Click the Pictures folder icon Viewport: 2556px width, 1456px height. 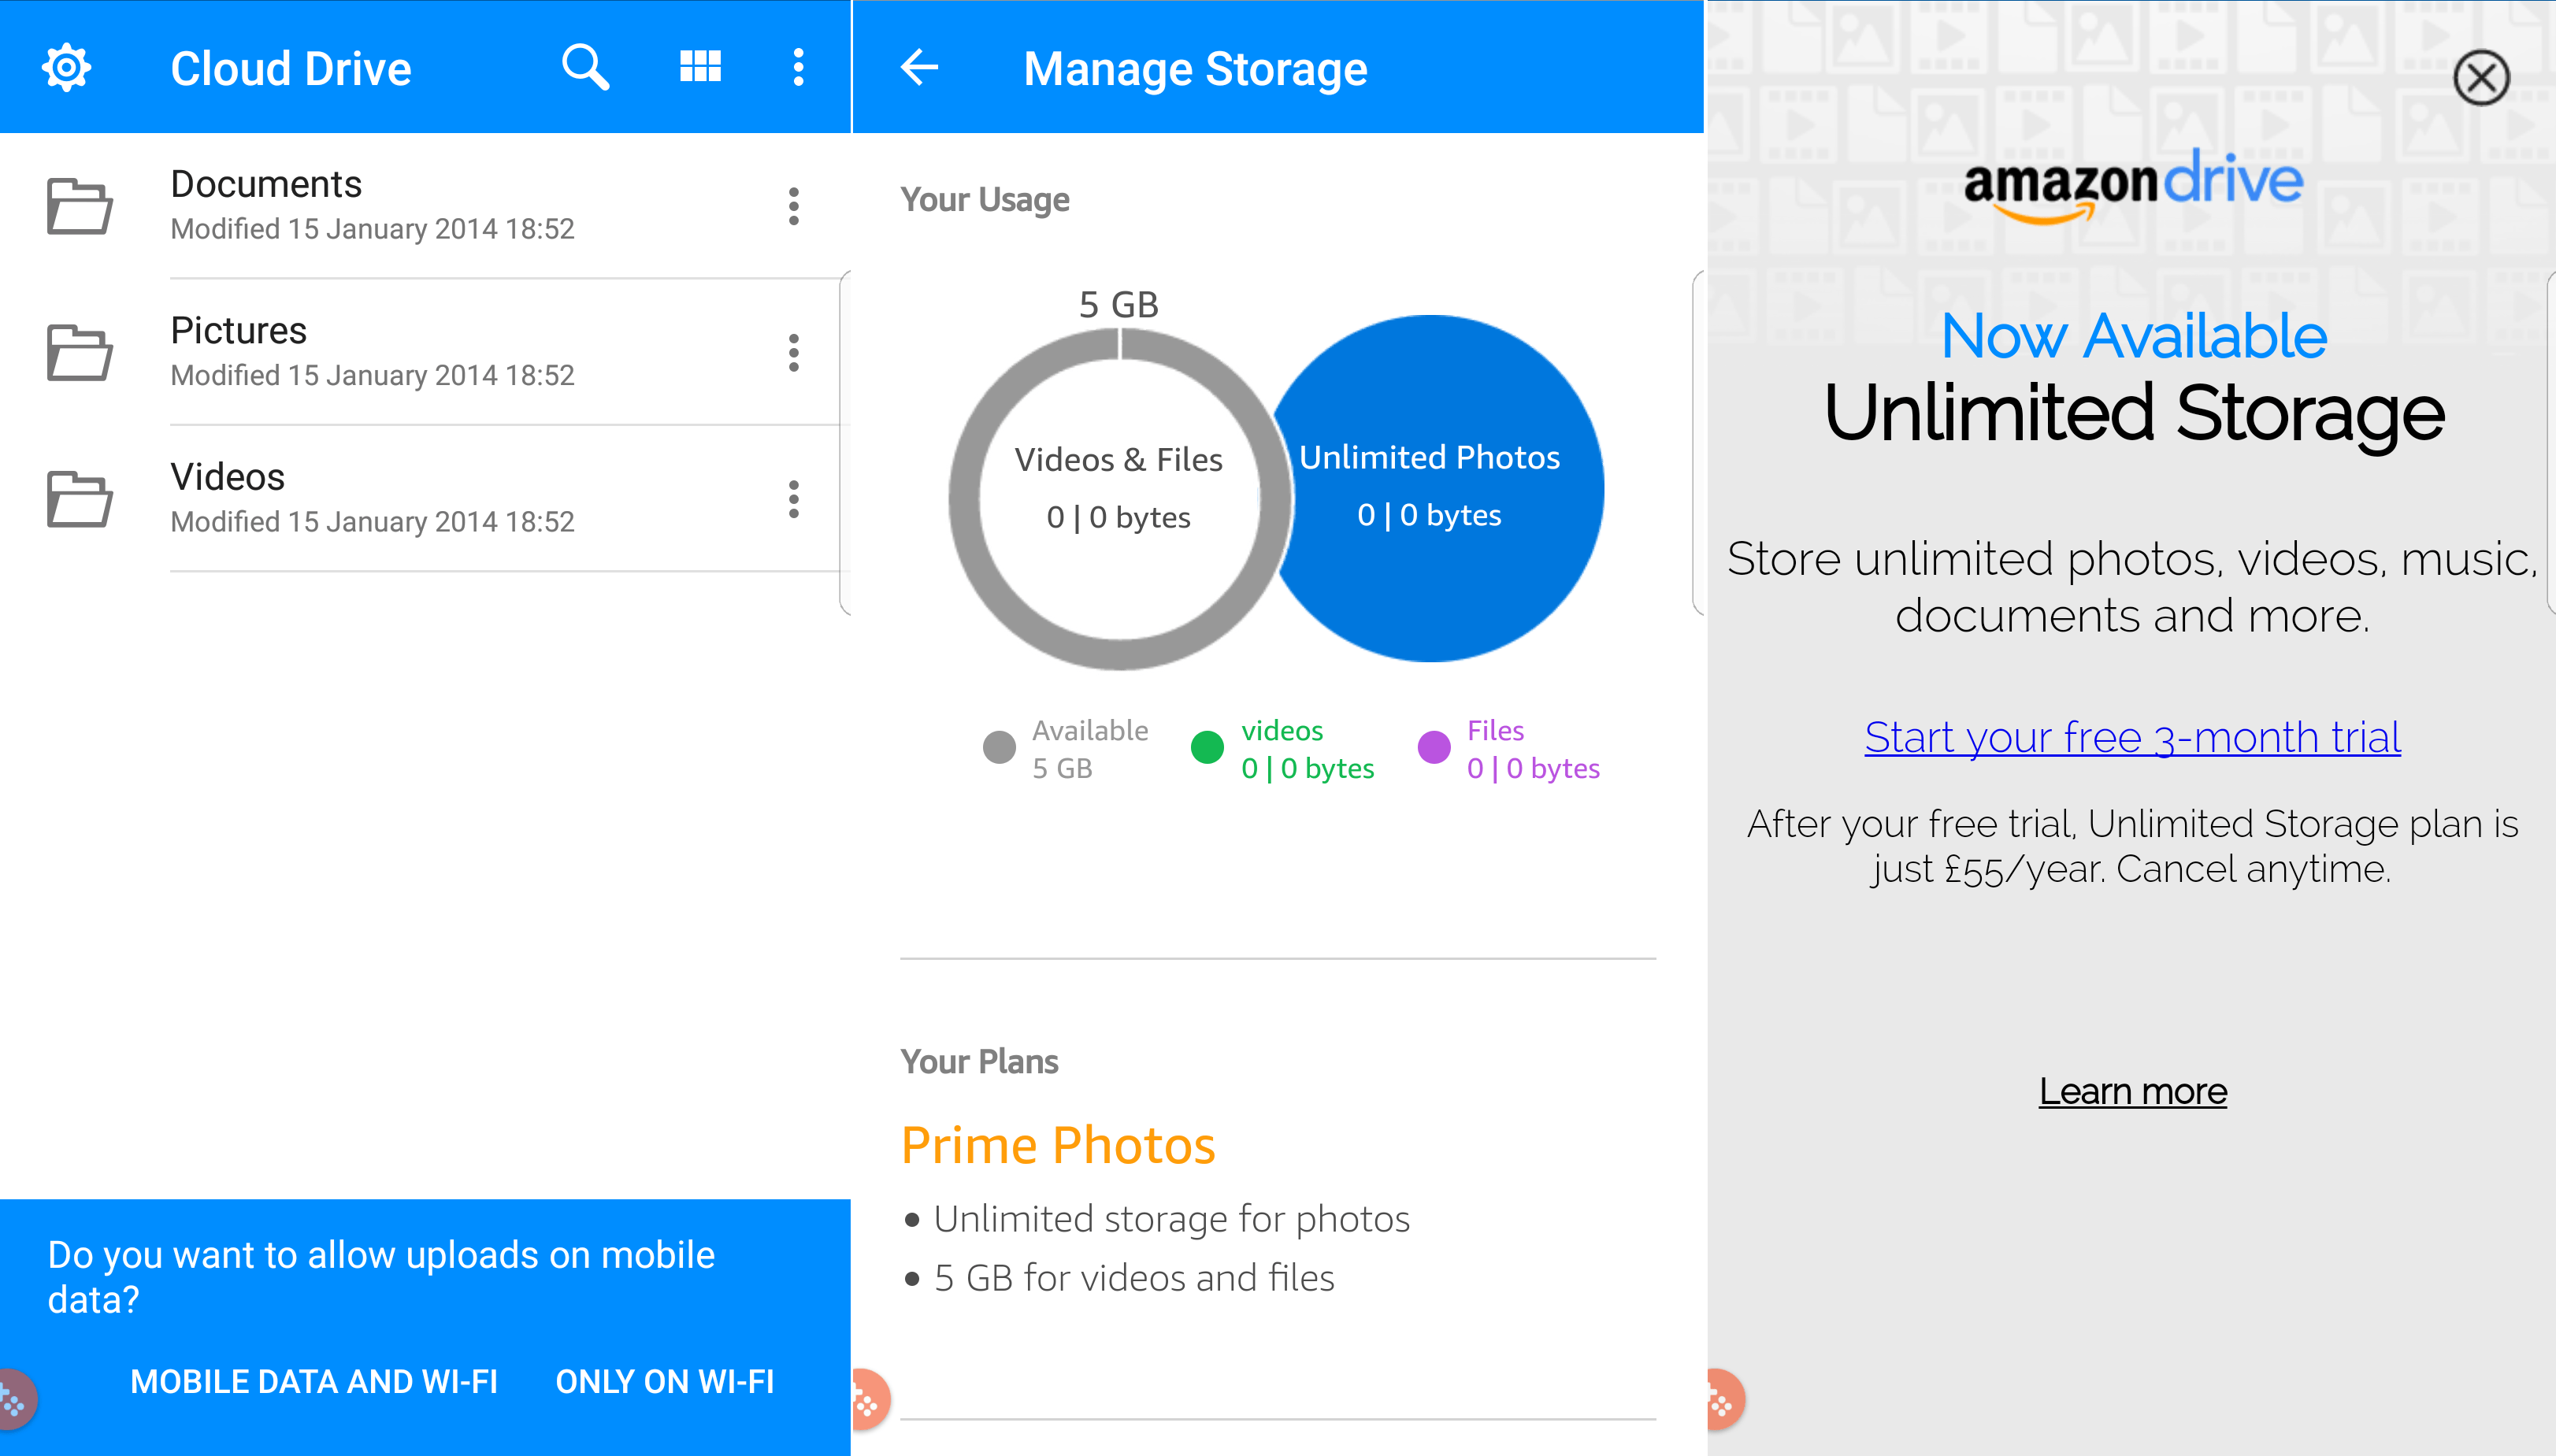[79, 353]
